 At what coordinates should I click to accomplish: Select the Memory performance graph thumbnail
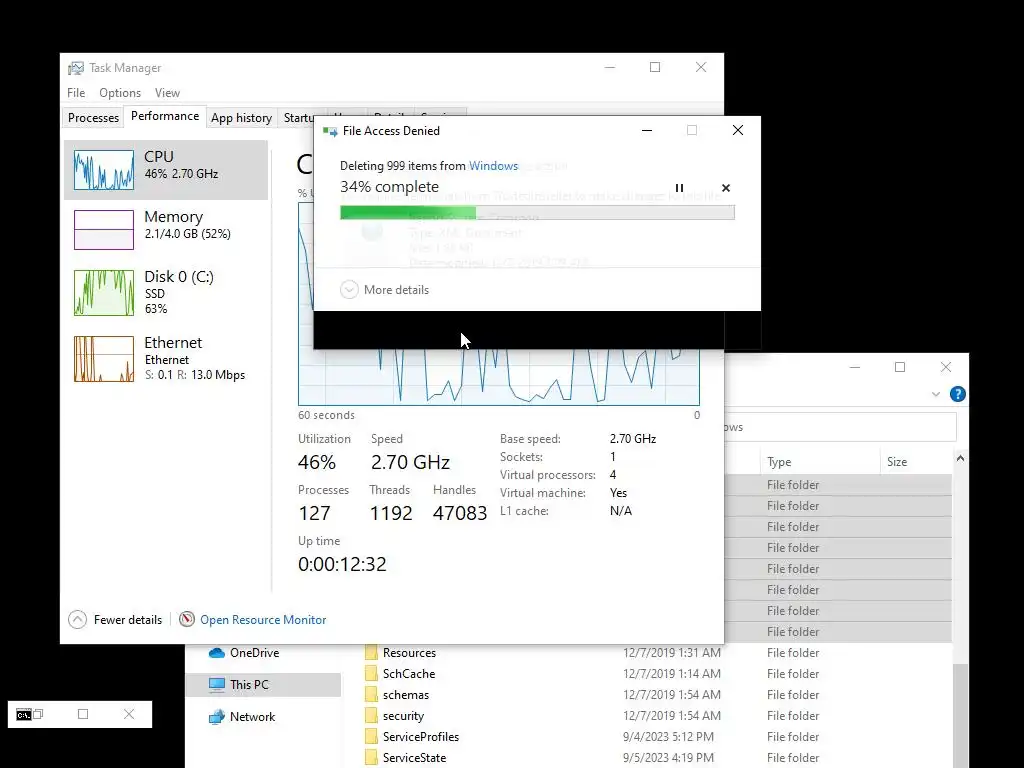[104, 230]
